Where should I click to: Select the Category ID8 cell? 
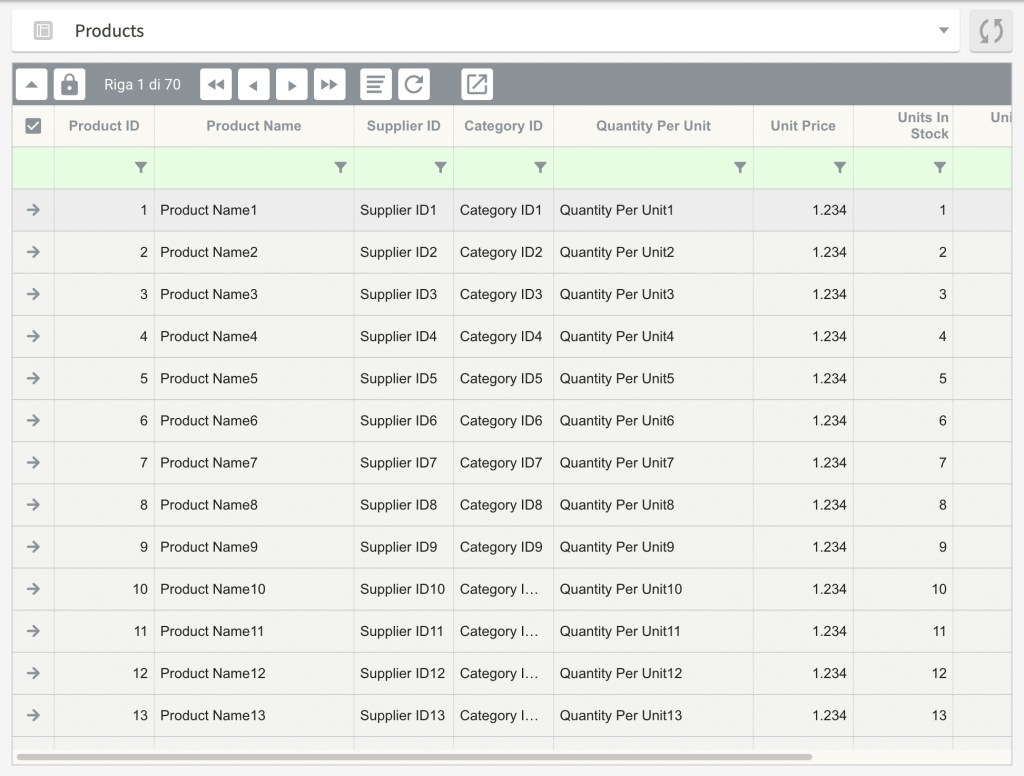(x=504, y=505)
